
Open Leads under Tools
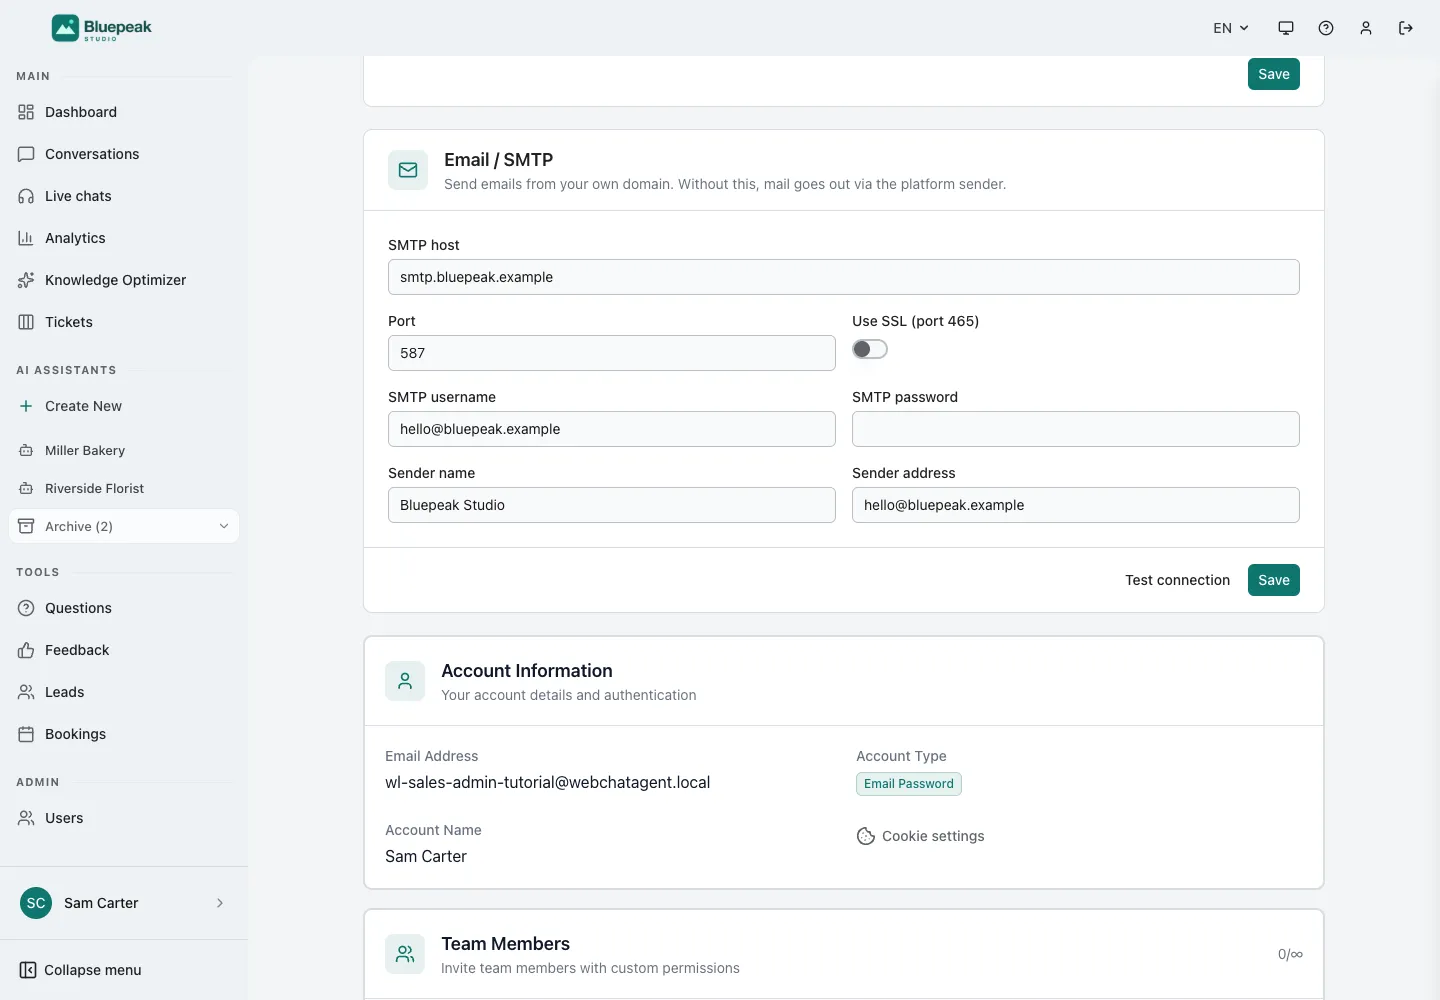point(124,692)
